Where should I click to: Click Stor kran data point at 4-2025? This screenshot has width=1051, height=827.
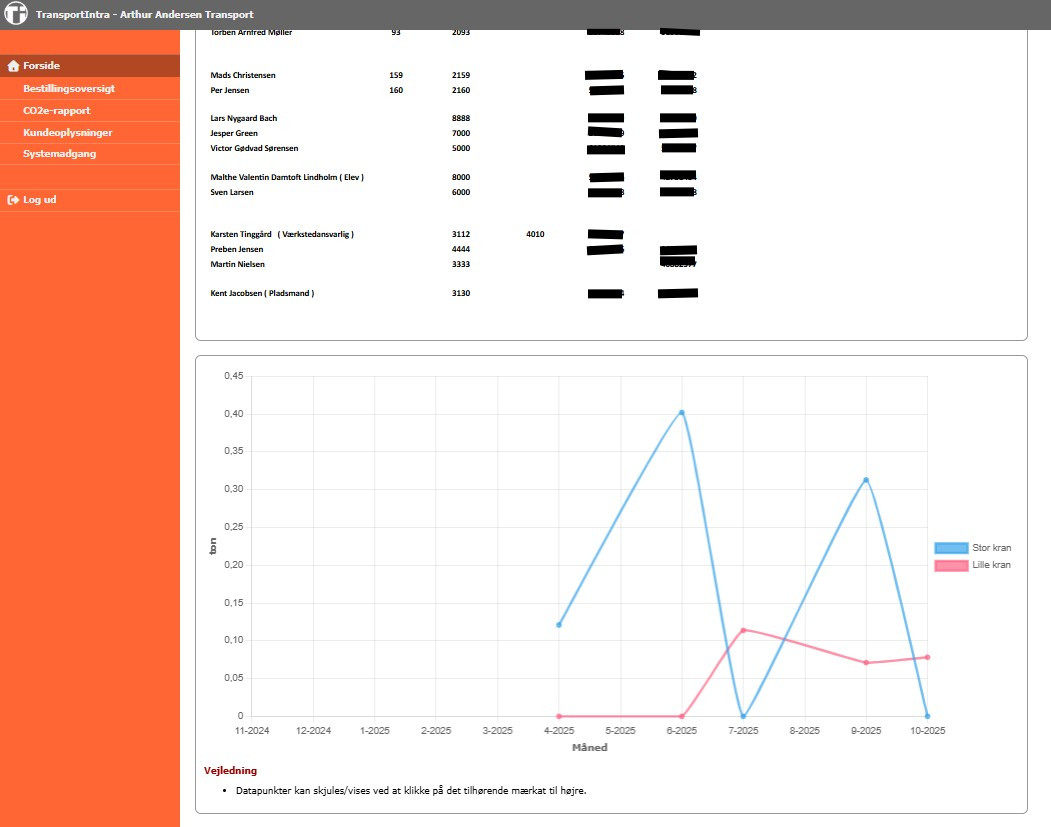click(x=559, y=625)
